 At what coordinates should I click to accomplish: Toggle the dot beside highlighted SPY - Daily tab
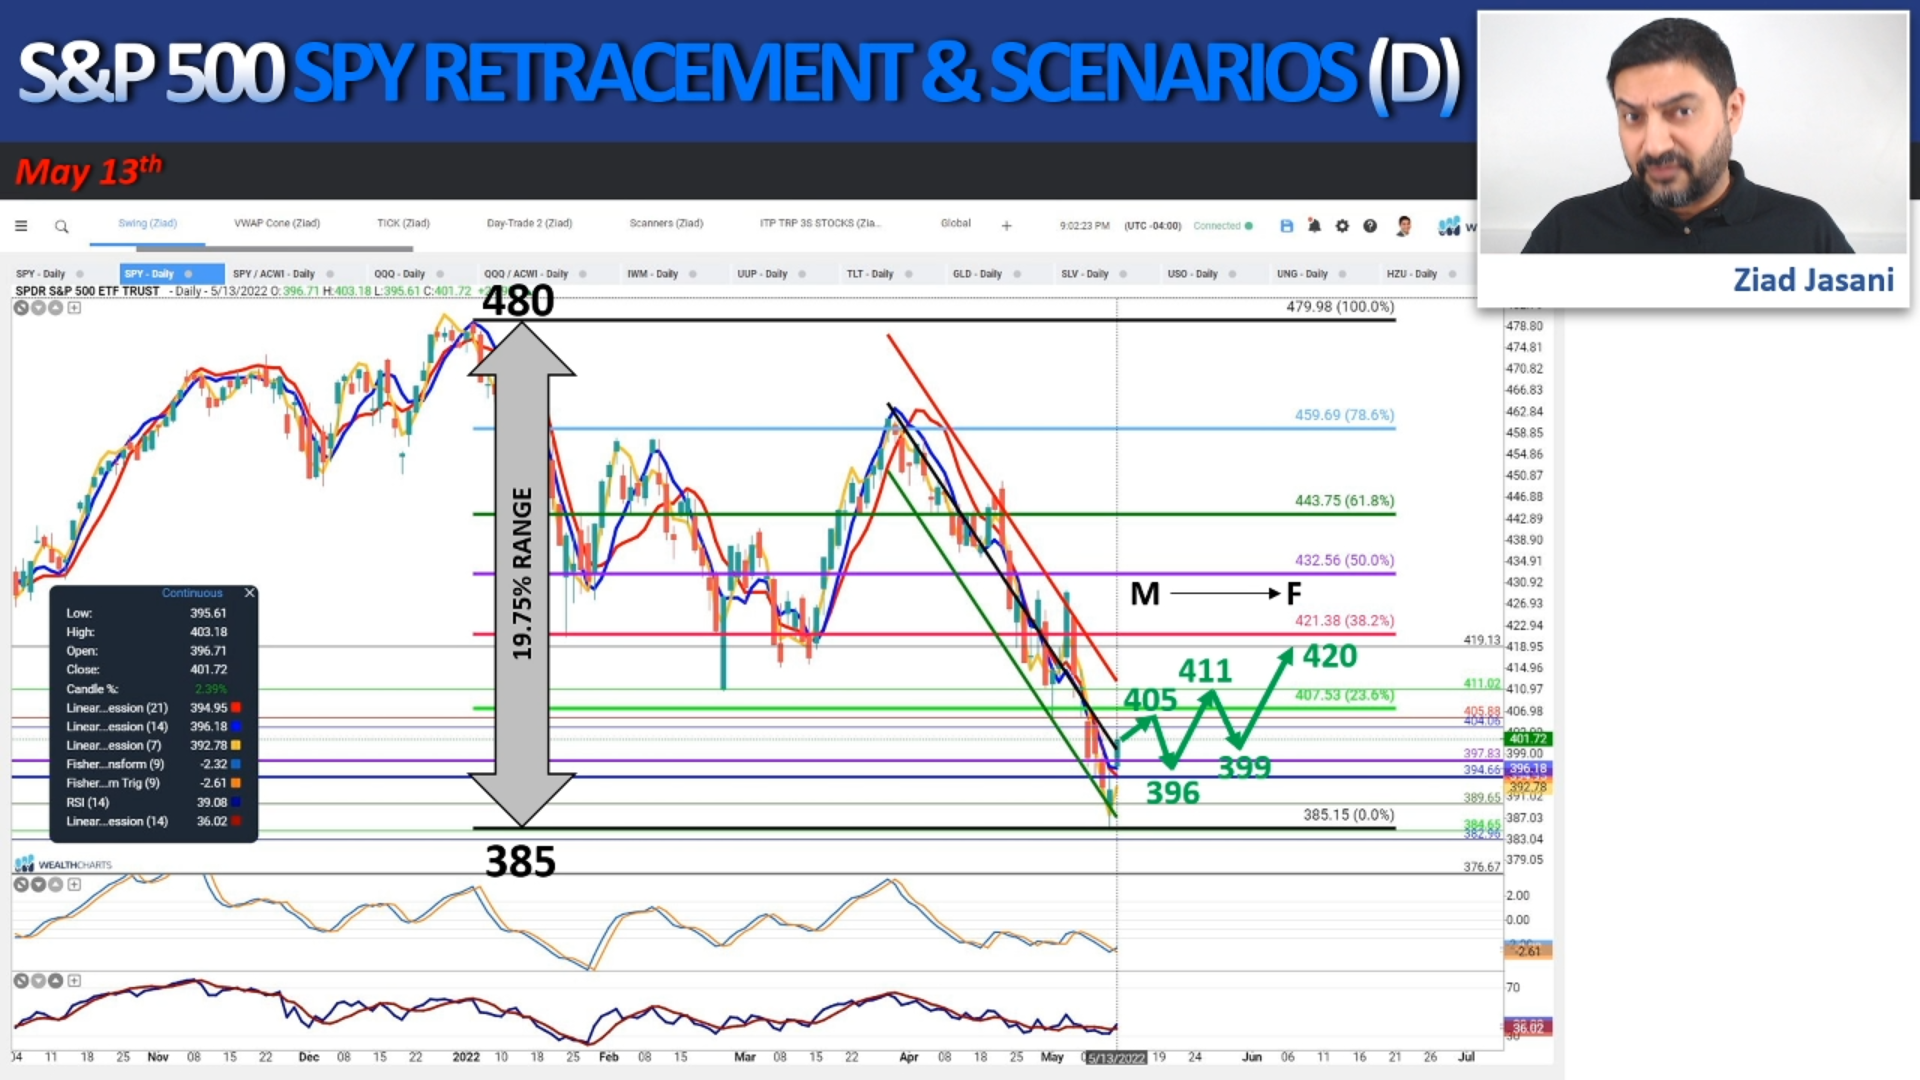click(x=188, y=274)
